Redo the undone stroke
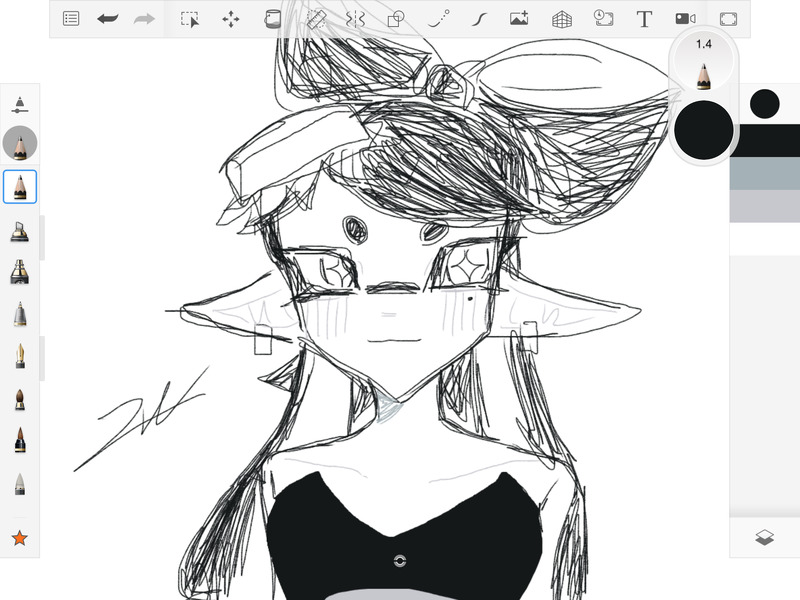This screenshot has height=600, width=800. click(144, 19)
